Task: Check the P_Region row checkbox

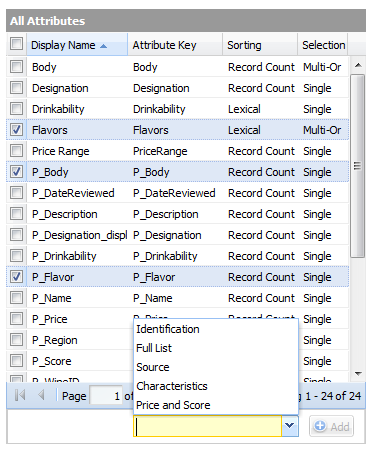Action: coord(16,340)
